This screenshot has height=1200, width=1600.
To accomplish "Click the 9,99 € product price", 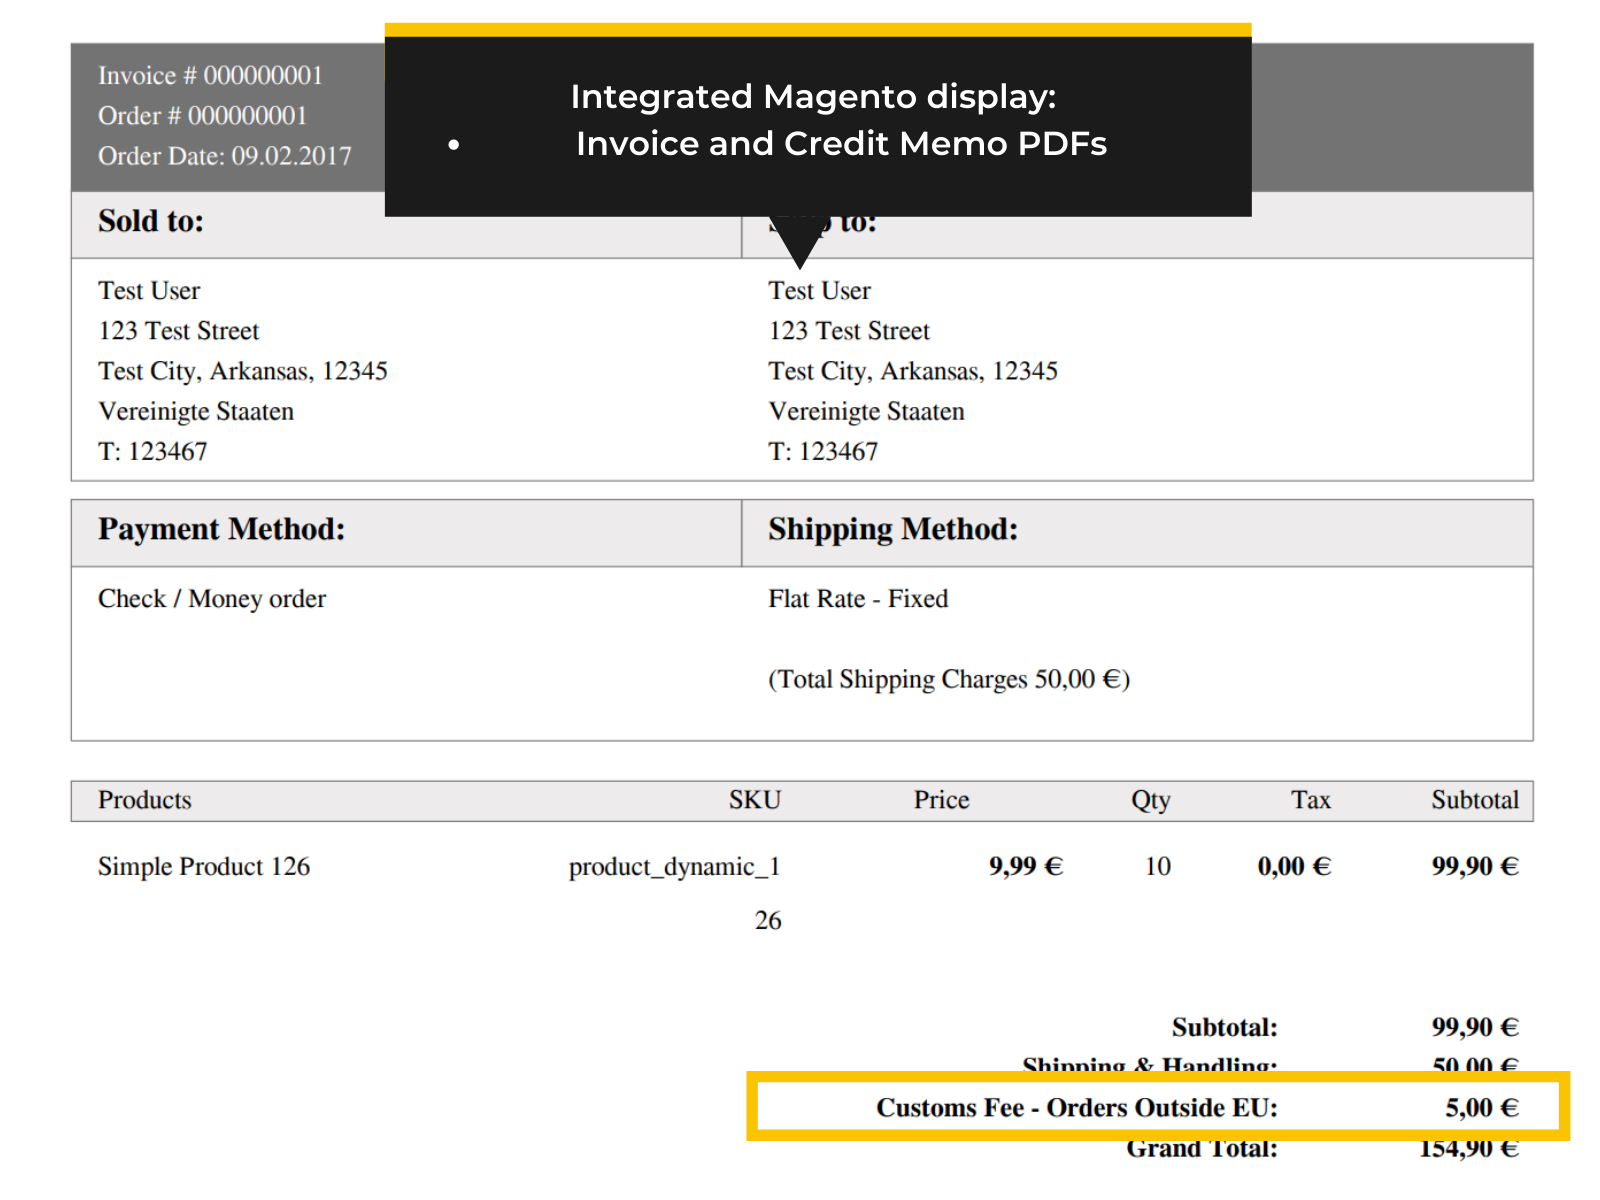I will pos(1025,867).
